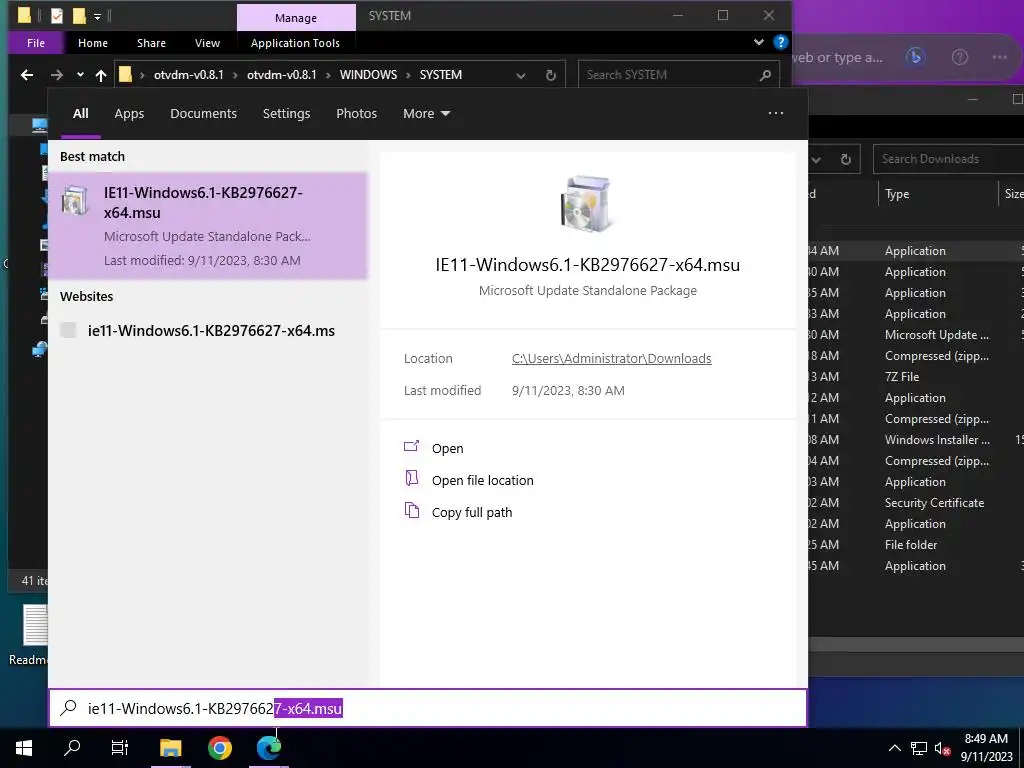Image resolution: width=1024 pixels, height=768 pixels.
Task: Click the Edge help question icon
Action: pos(959,57)
